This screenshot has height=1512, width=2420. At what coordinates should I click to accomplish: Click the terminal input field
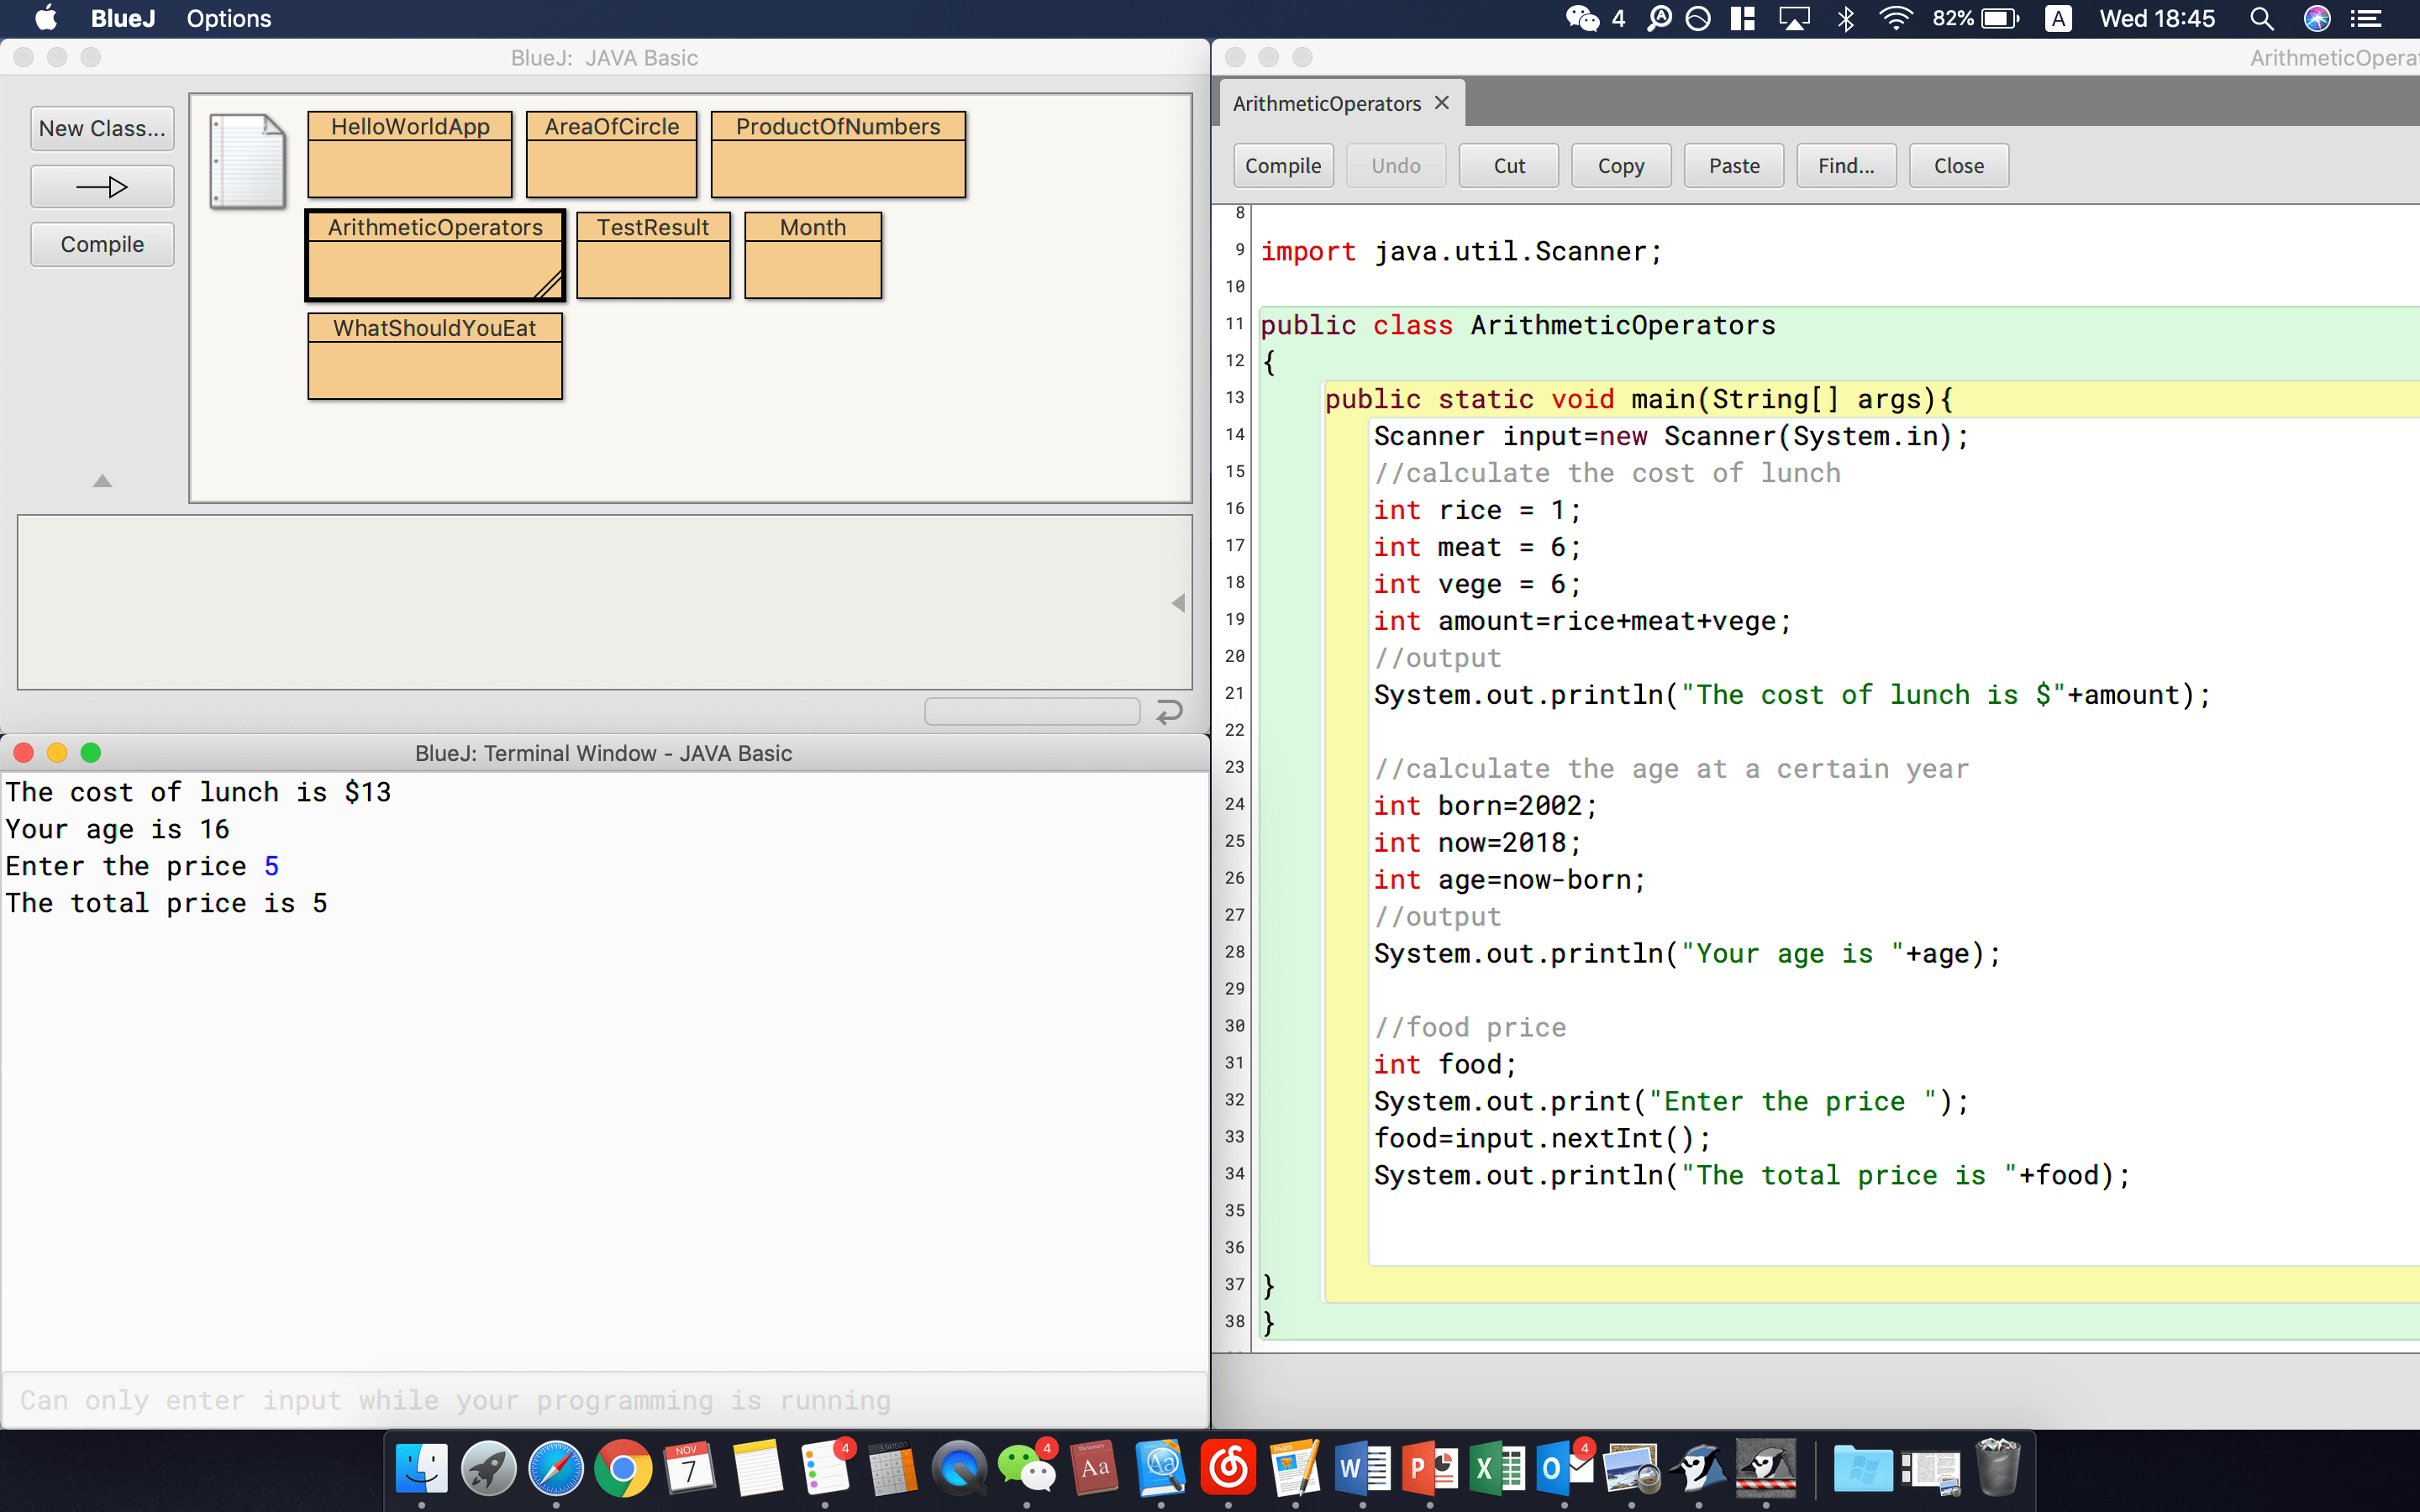[x=604, y=1400]
